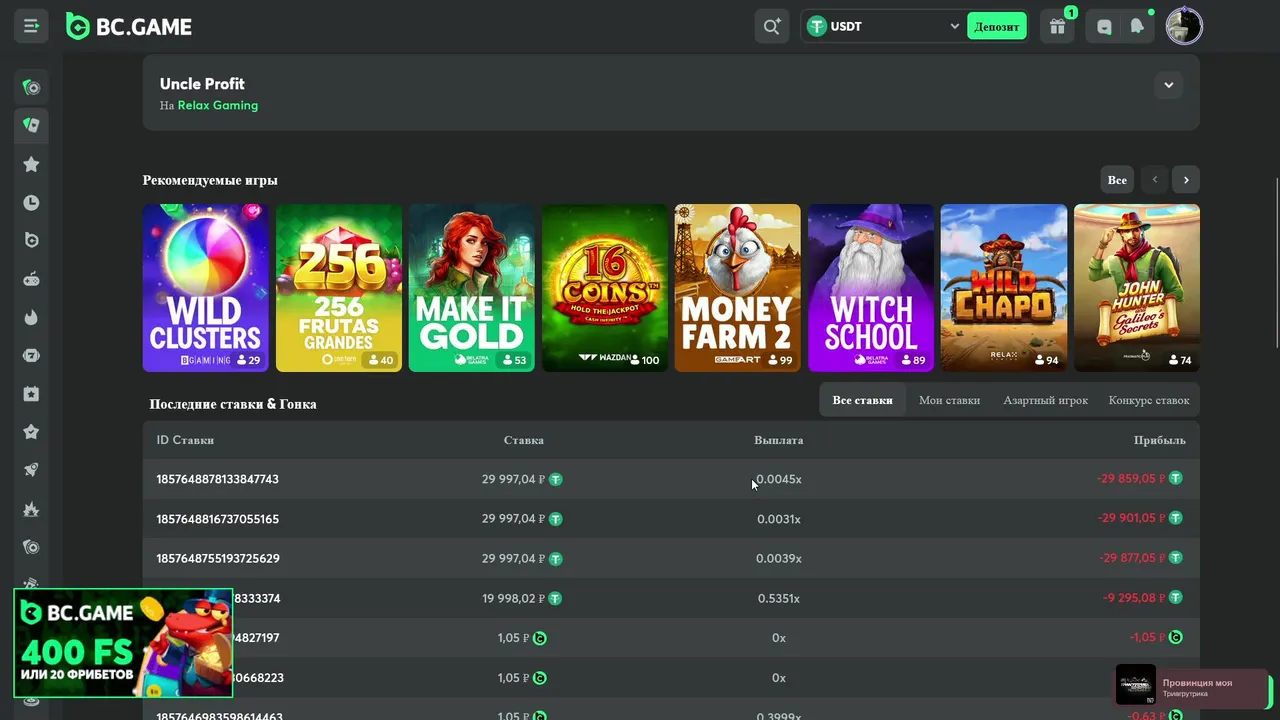Expand the Uncle Profit panel chevron
This screenshot has height=720, width=1280.
(1168, 85)
